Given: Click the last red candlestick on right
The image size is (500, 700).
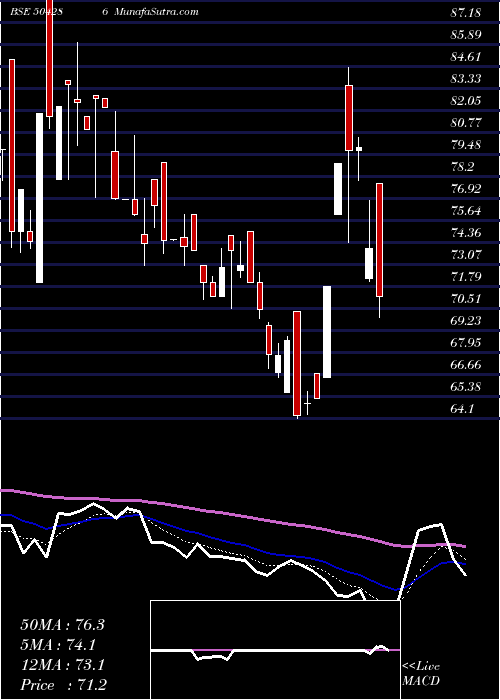Looking at the screenshot, I should 379,240.
